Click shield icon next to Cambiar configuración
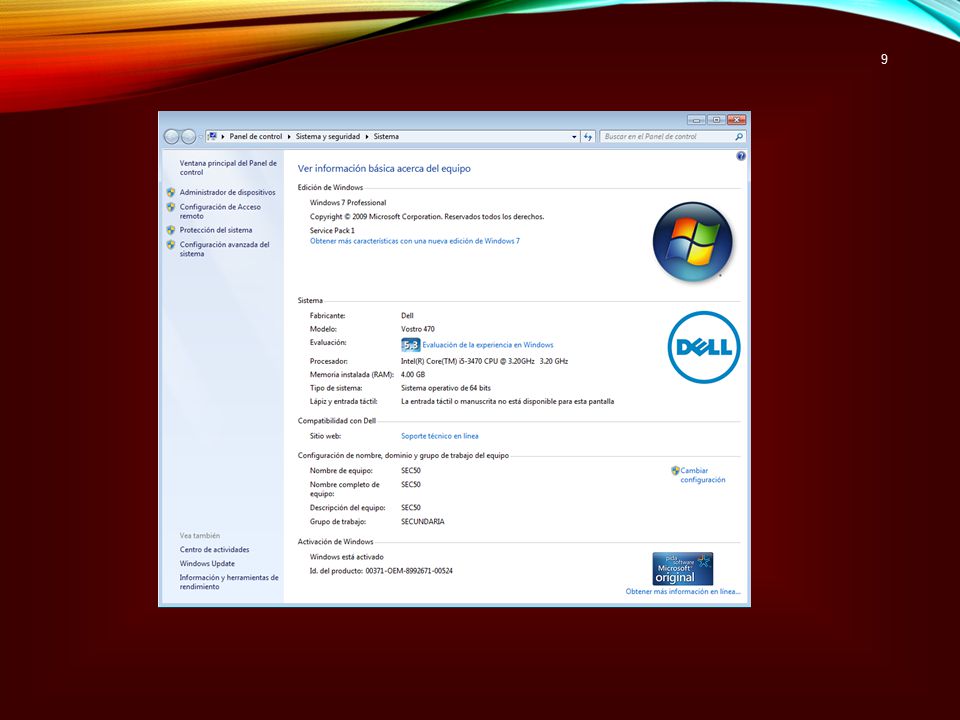 675,471
